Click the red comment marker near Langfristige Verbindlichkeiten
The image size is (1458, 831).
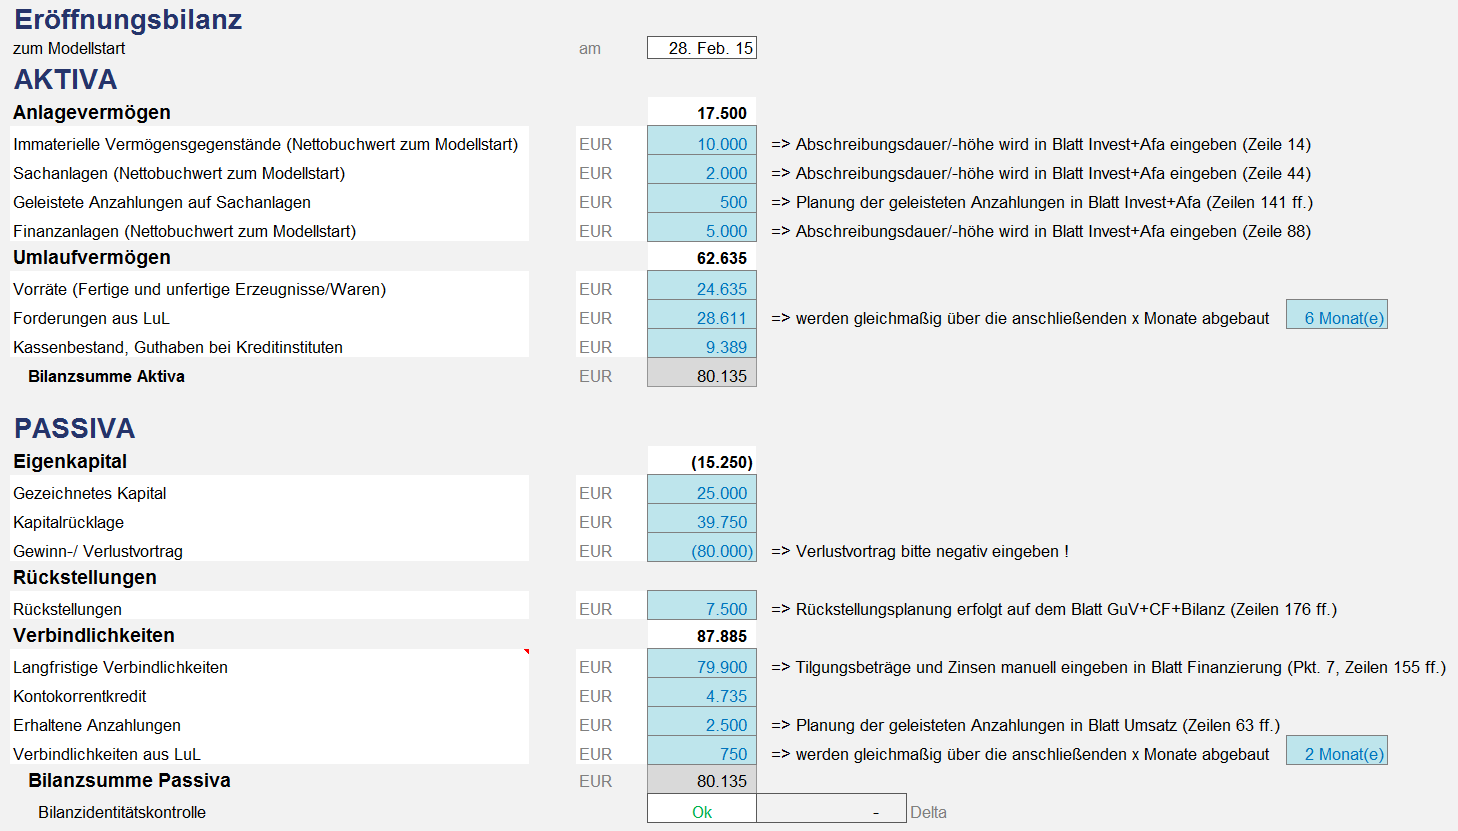[x=526, y=652]
